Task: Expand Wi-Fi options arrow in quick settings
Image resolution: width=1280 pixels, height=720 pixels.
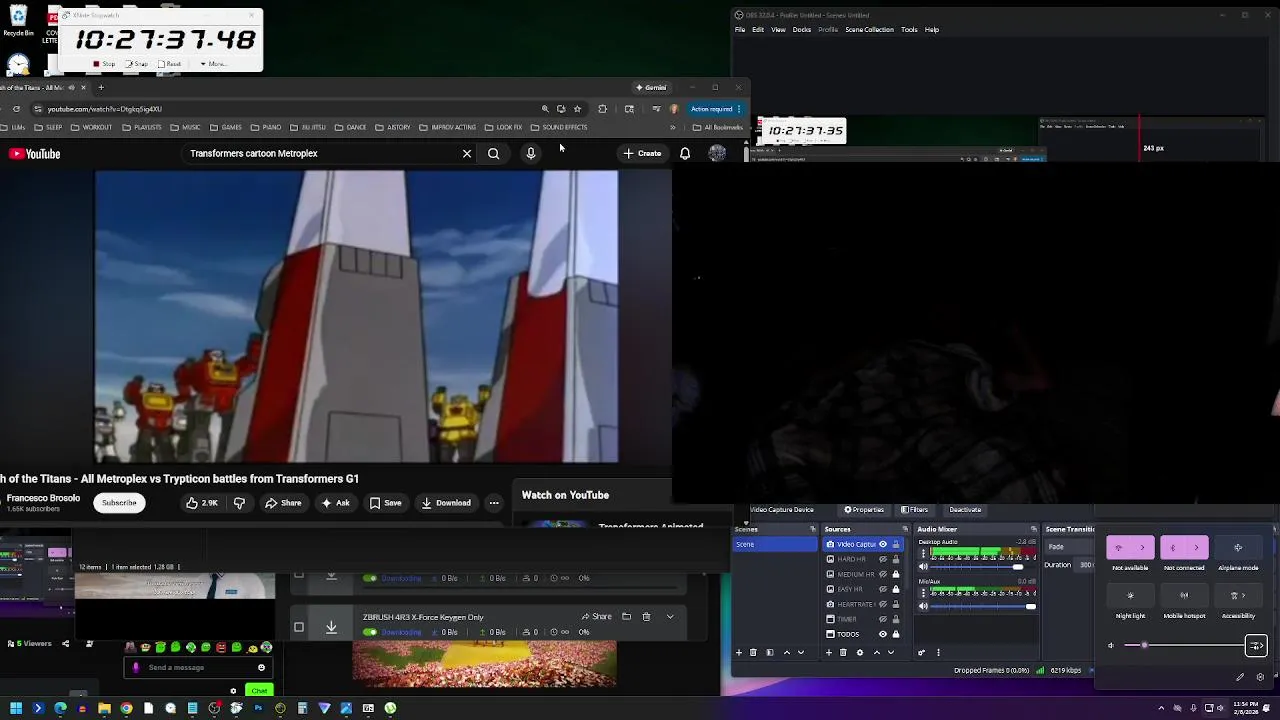Action: (1142, 548)
